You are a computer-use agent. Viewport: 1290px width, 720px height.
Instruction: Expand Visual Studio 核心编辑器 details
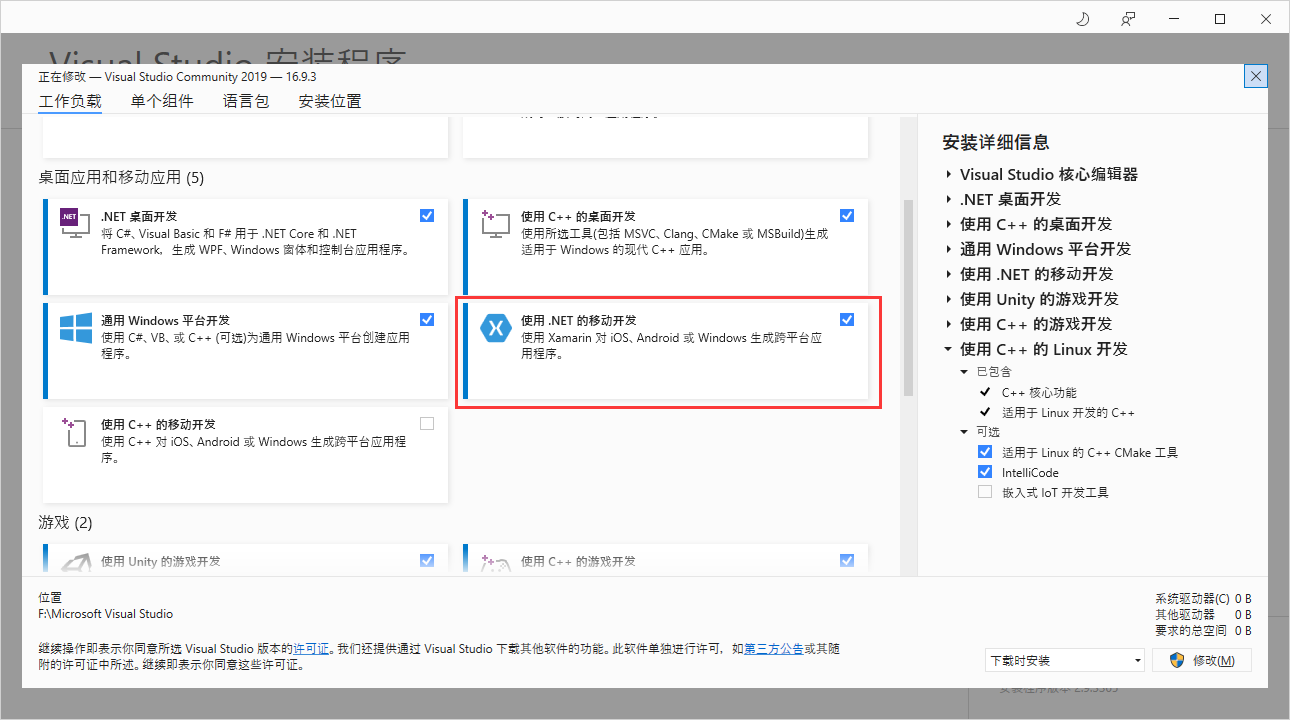click(948, 174)
